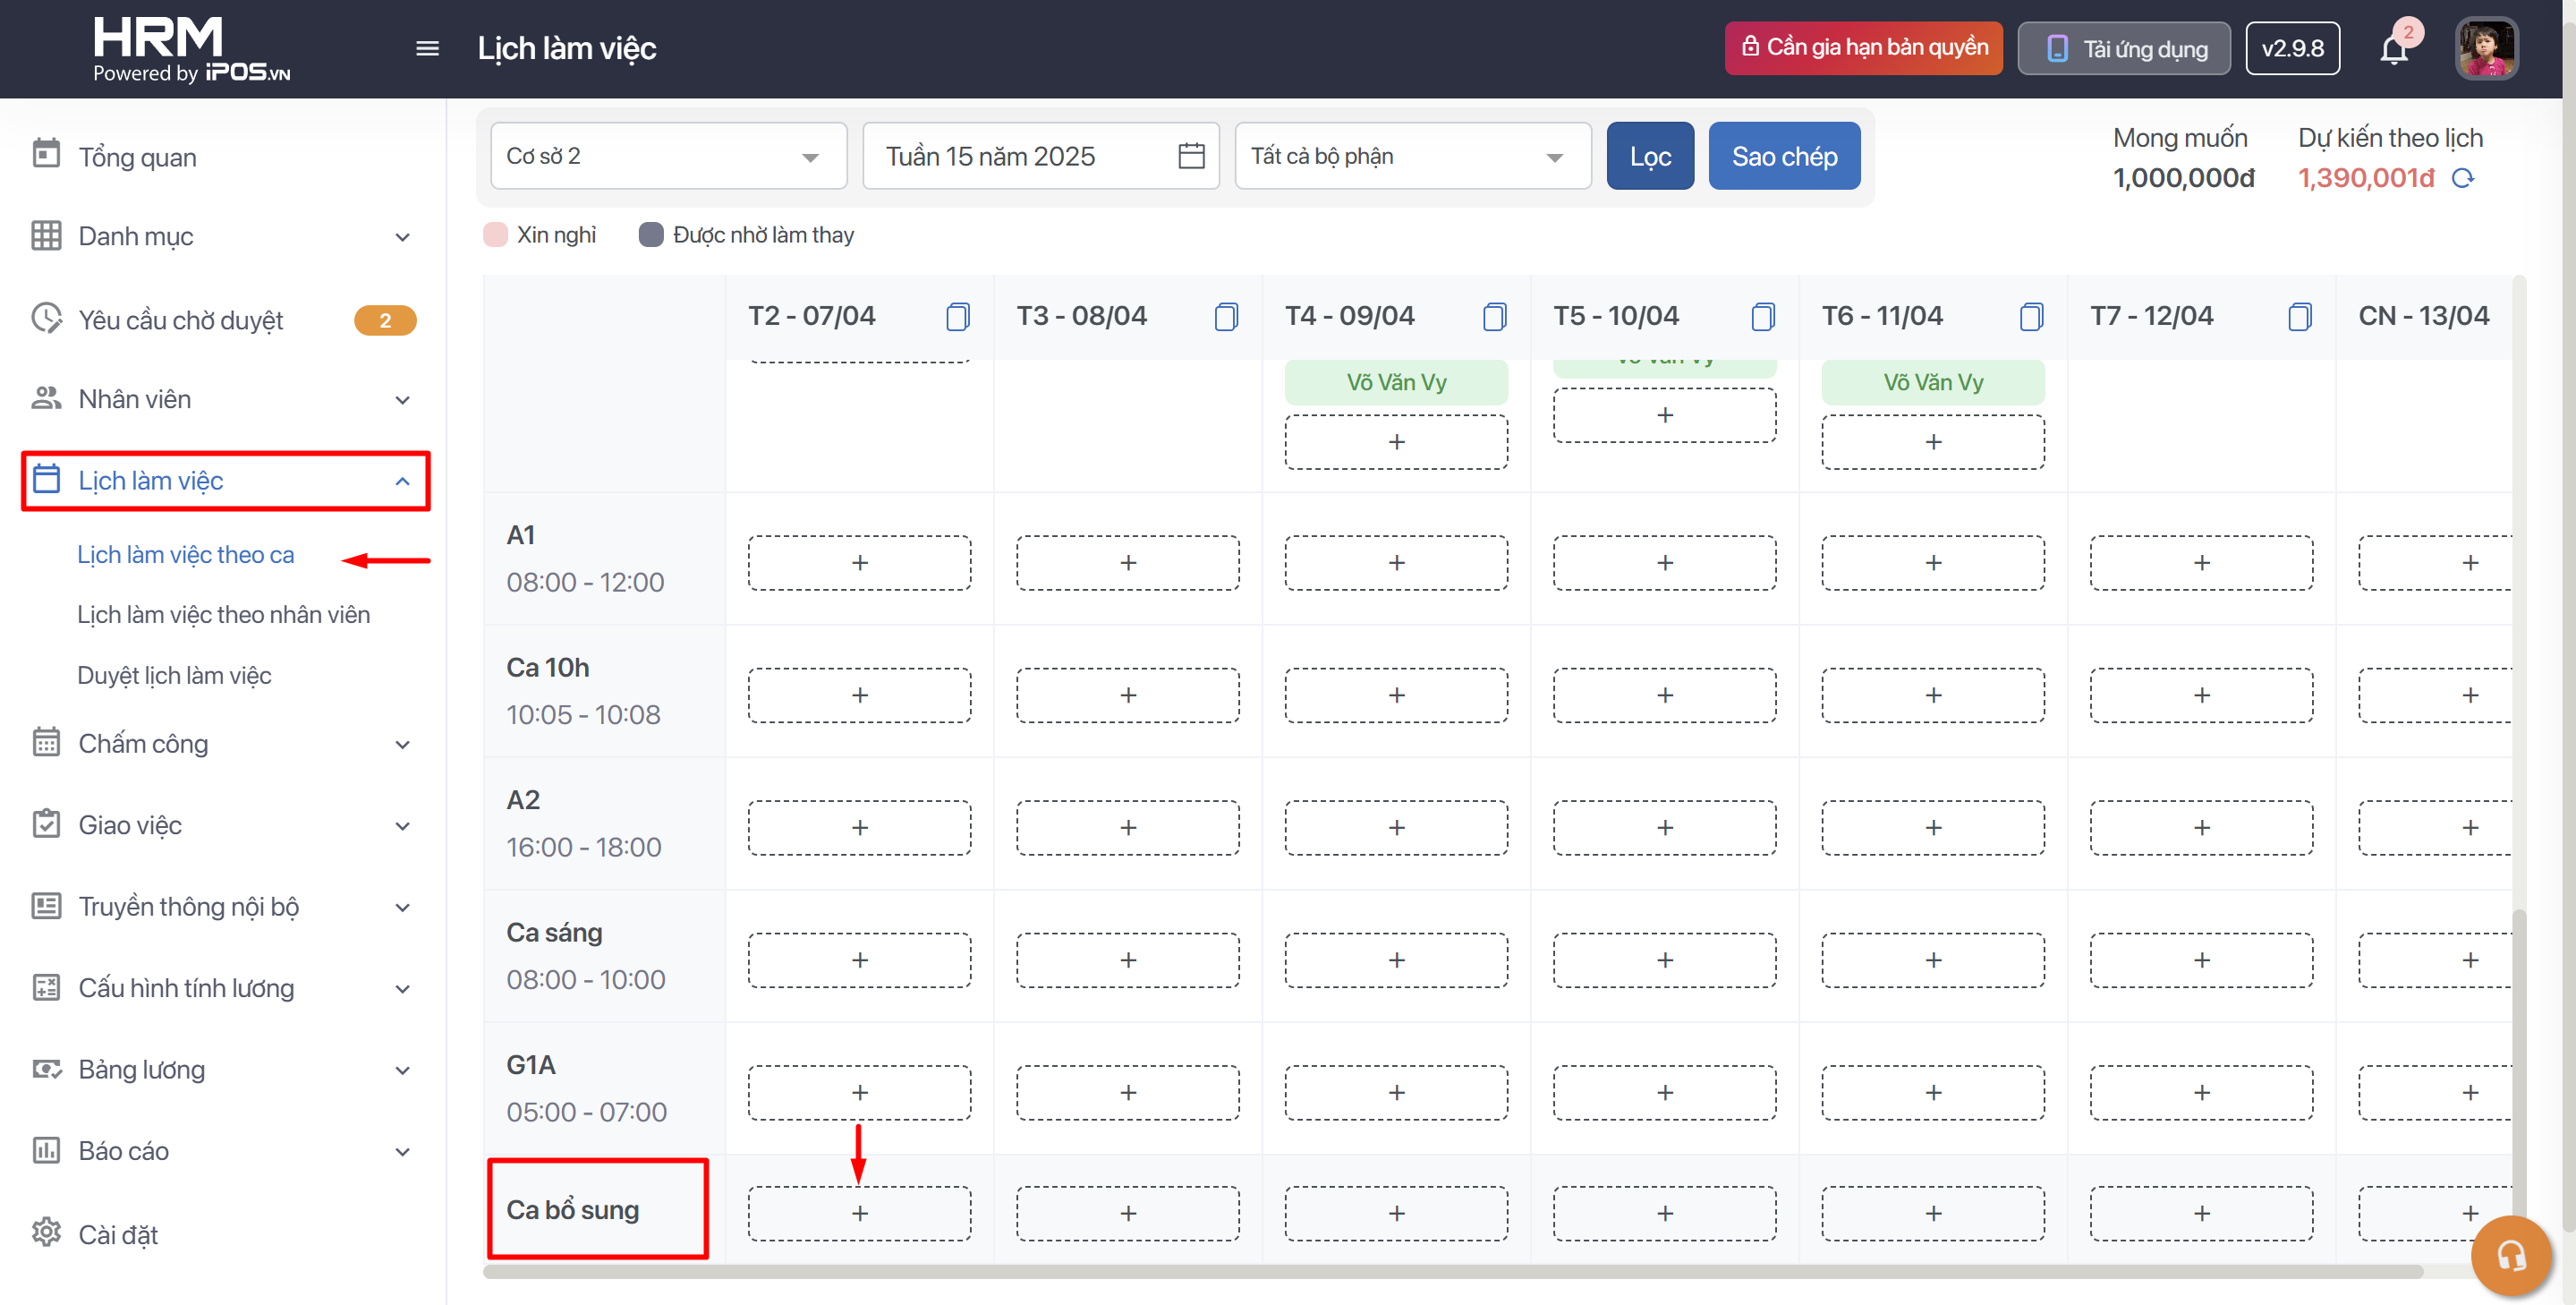Click the user avatar thumbnail
2576x1305 pixels.
(x=2486, y=48)
